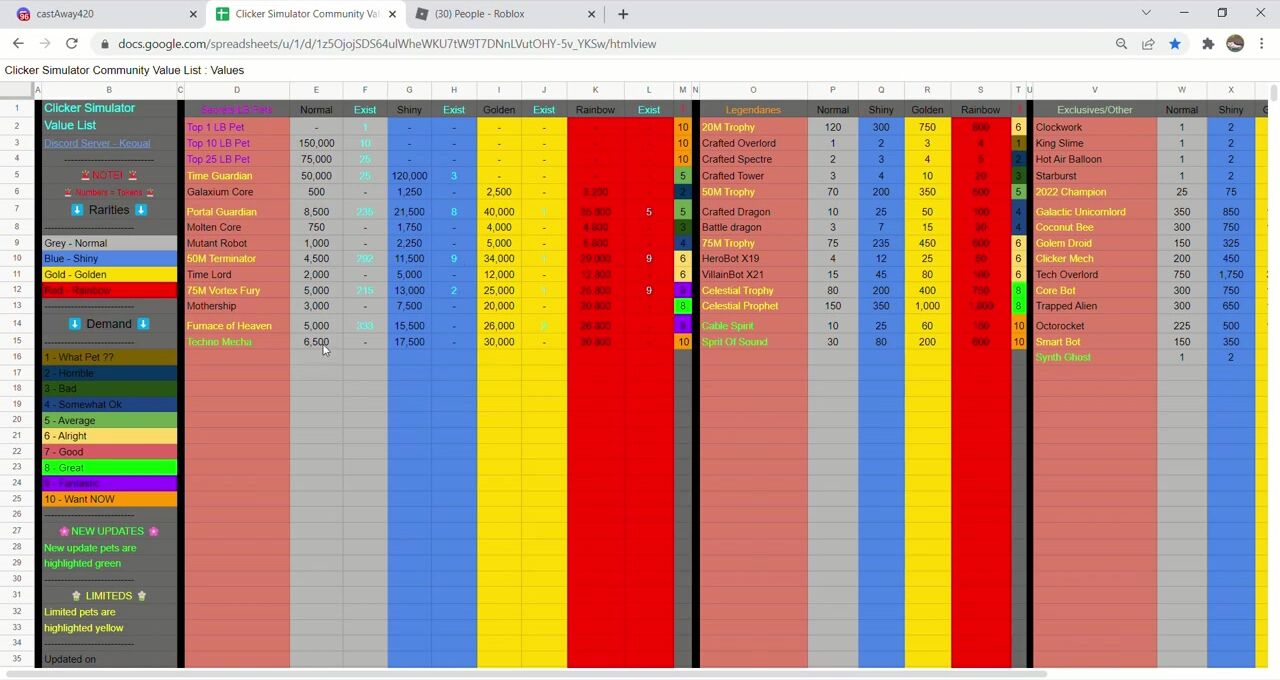Click the address bar URL field
1280x680 pixels.
point(600,44)
